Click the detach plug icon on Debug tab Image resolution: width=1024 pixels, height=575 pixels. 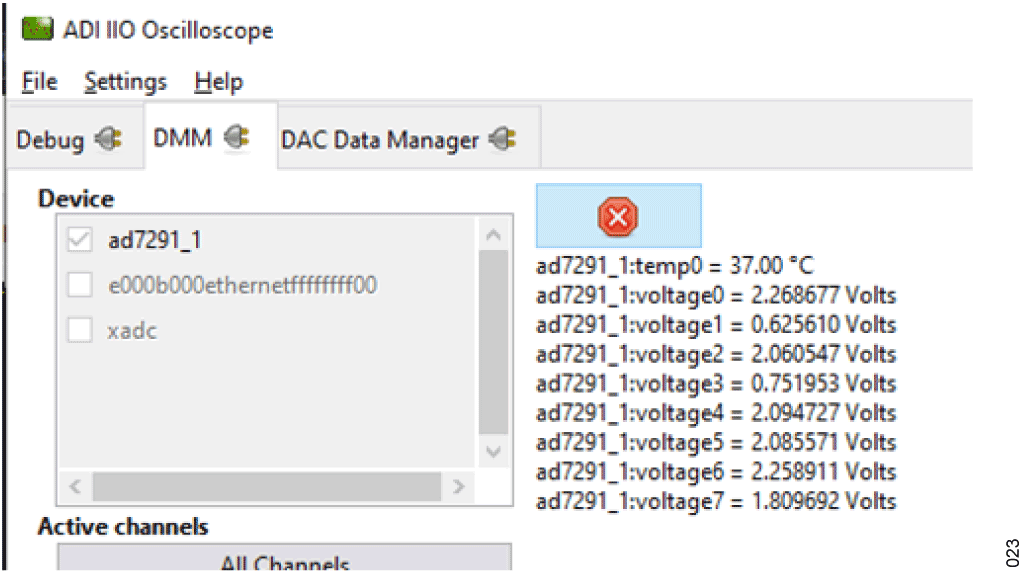coord(108,139)
